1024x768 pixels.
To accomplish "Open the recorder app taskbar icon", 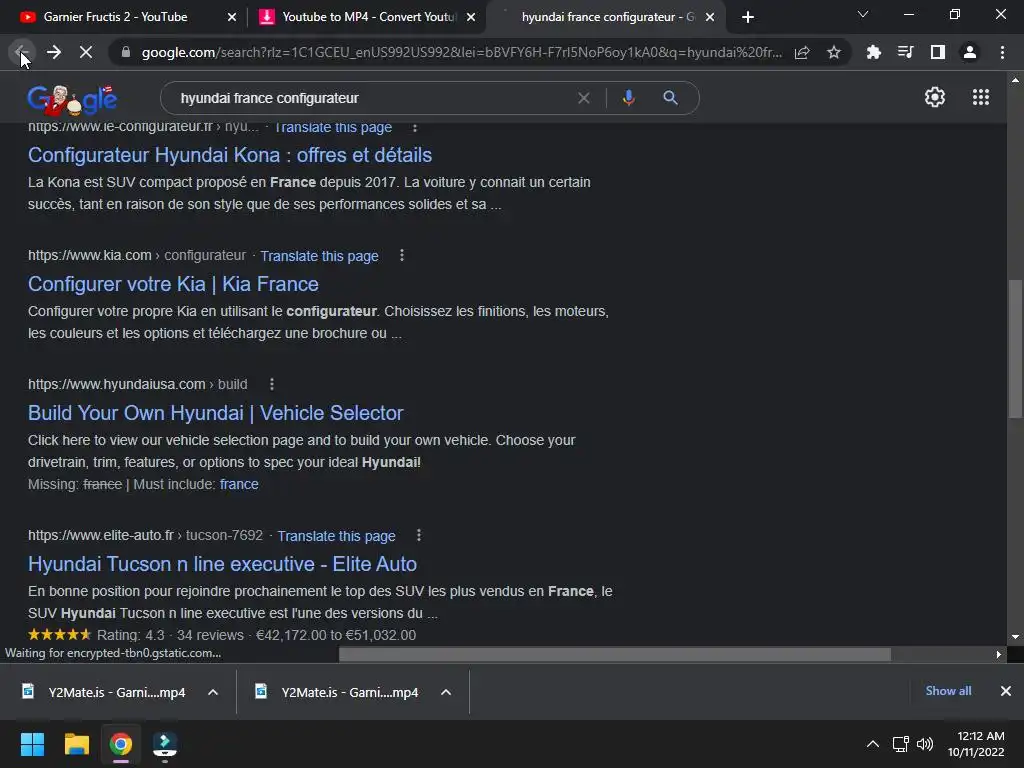I will 164,744.
